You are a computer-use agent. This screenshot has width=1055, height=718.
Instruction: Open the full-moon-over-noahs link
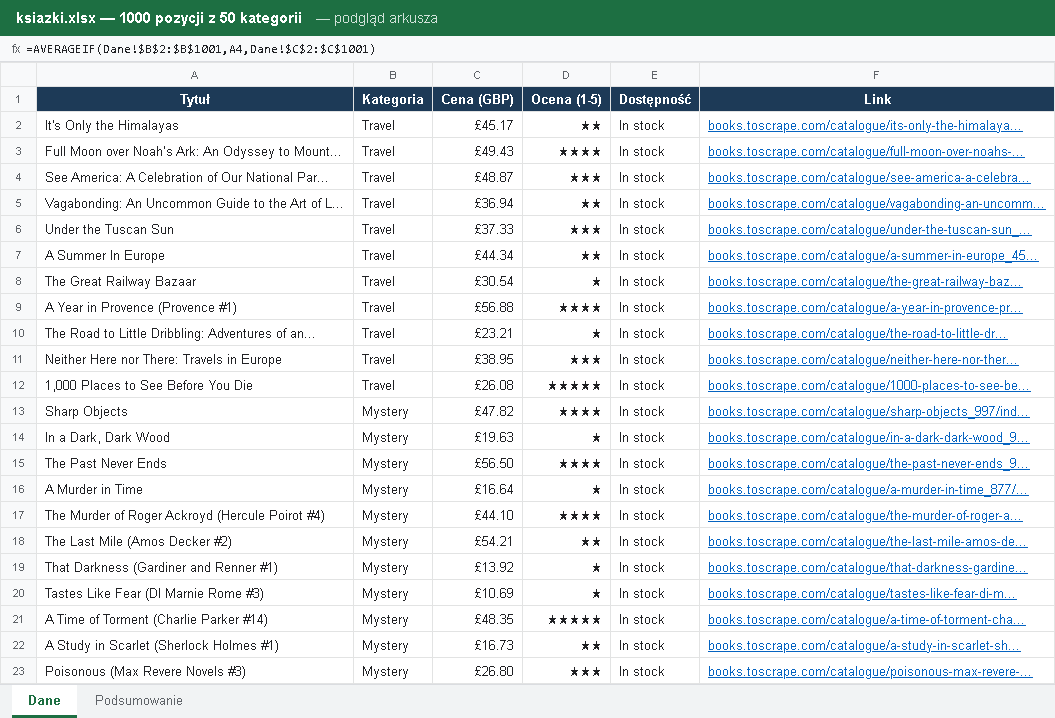(866, 151)
